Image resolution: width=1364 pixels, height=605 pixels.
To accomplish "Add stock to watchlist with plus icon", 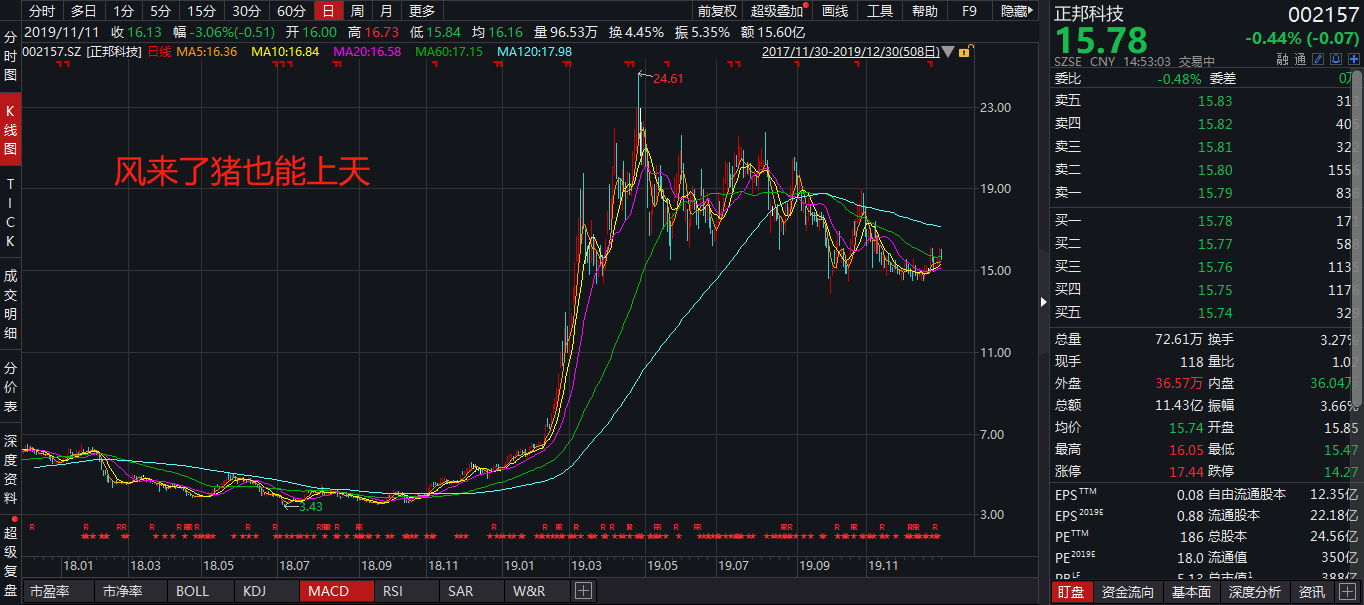I will pyautogui.click(x=1354, y=59).
